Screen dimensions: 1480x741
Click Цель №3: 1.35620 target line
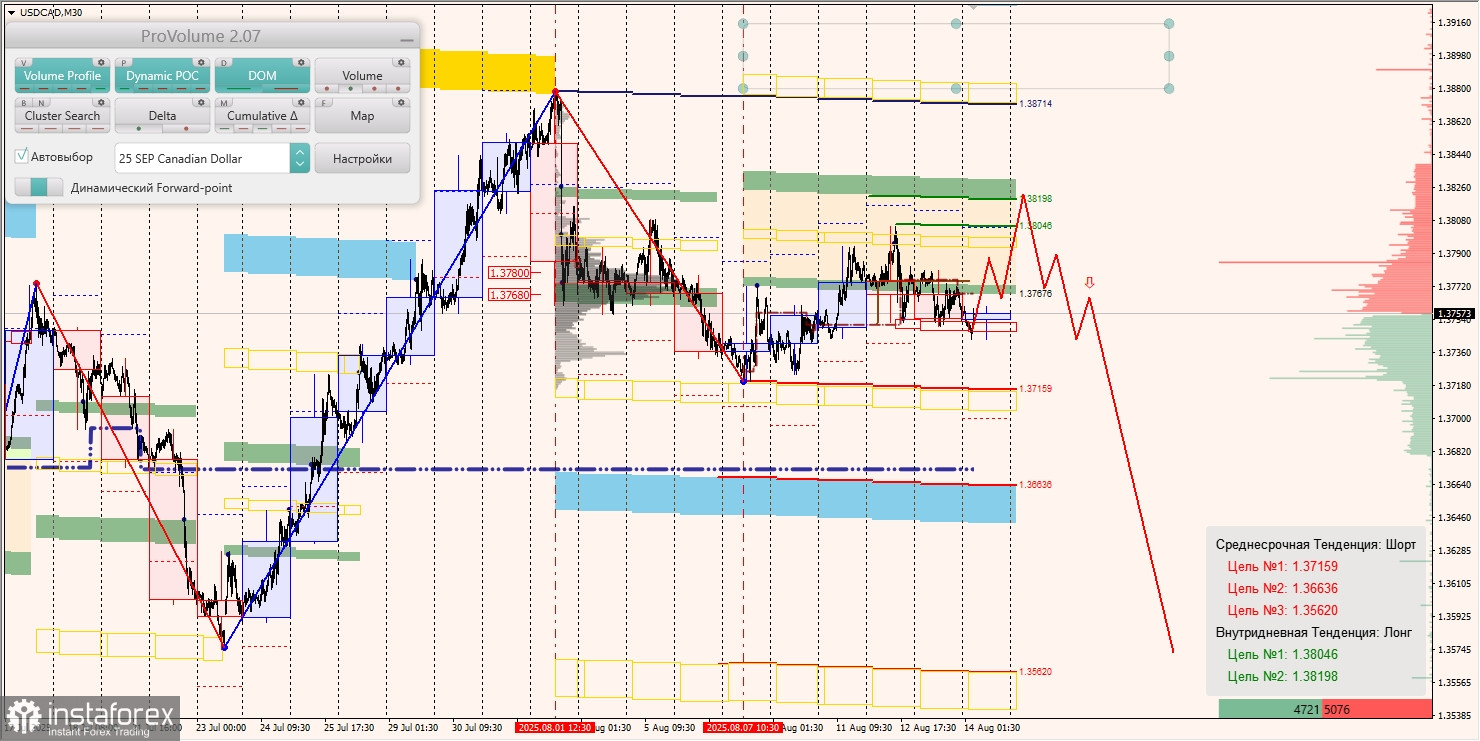tap(1282, 610)
